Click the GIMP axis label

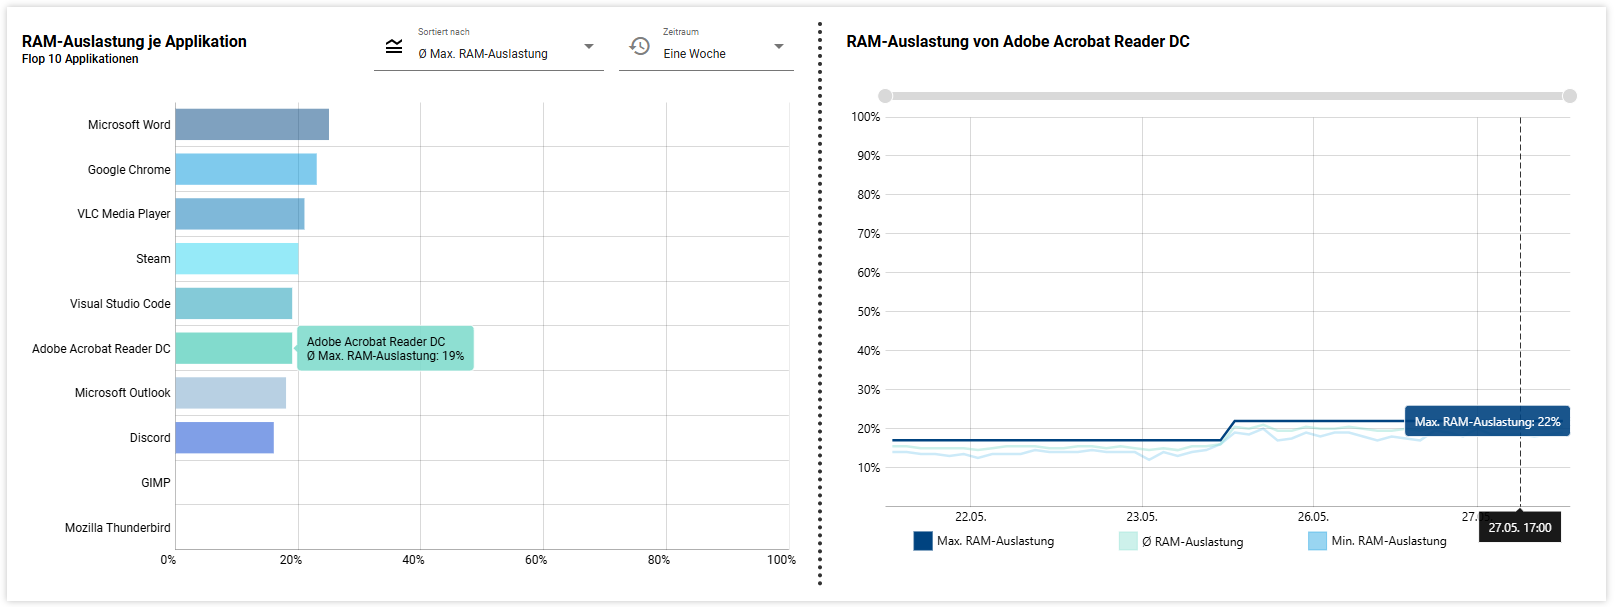156,483
